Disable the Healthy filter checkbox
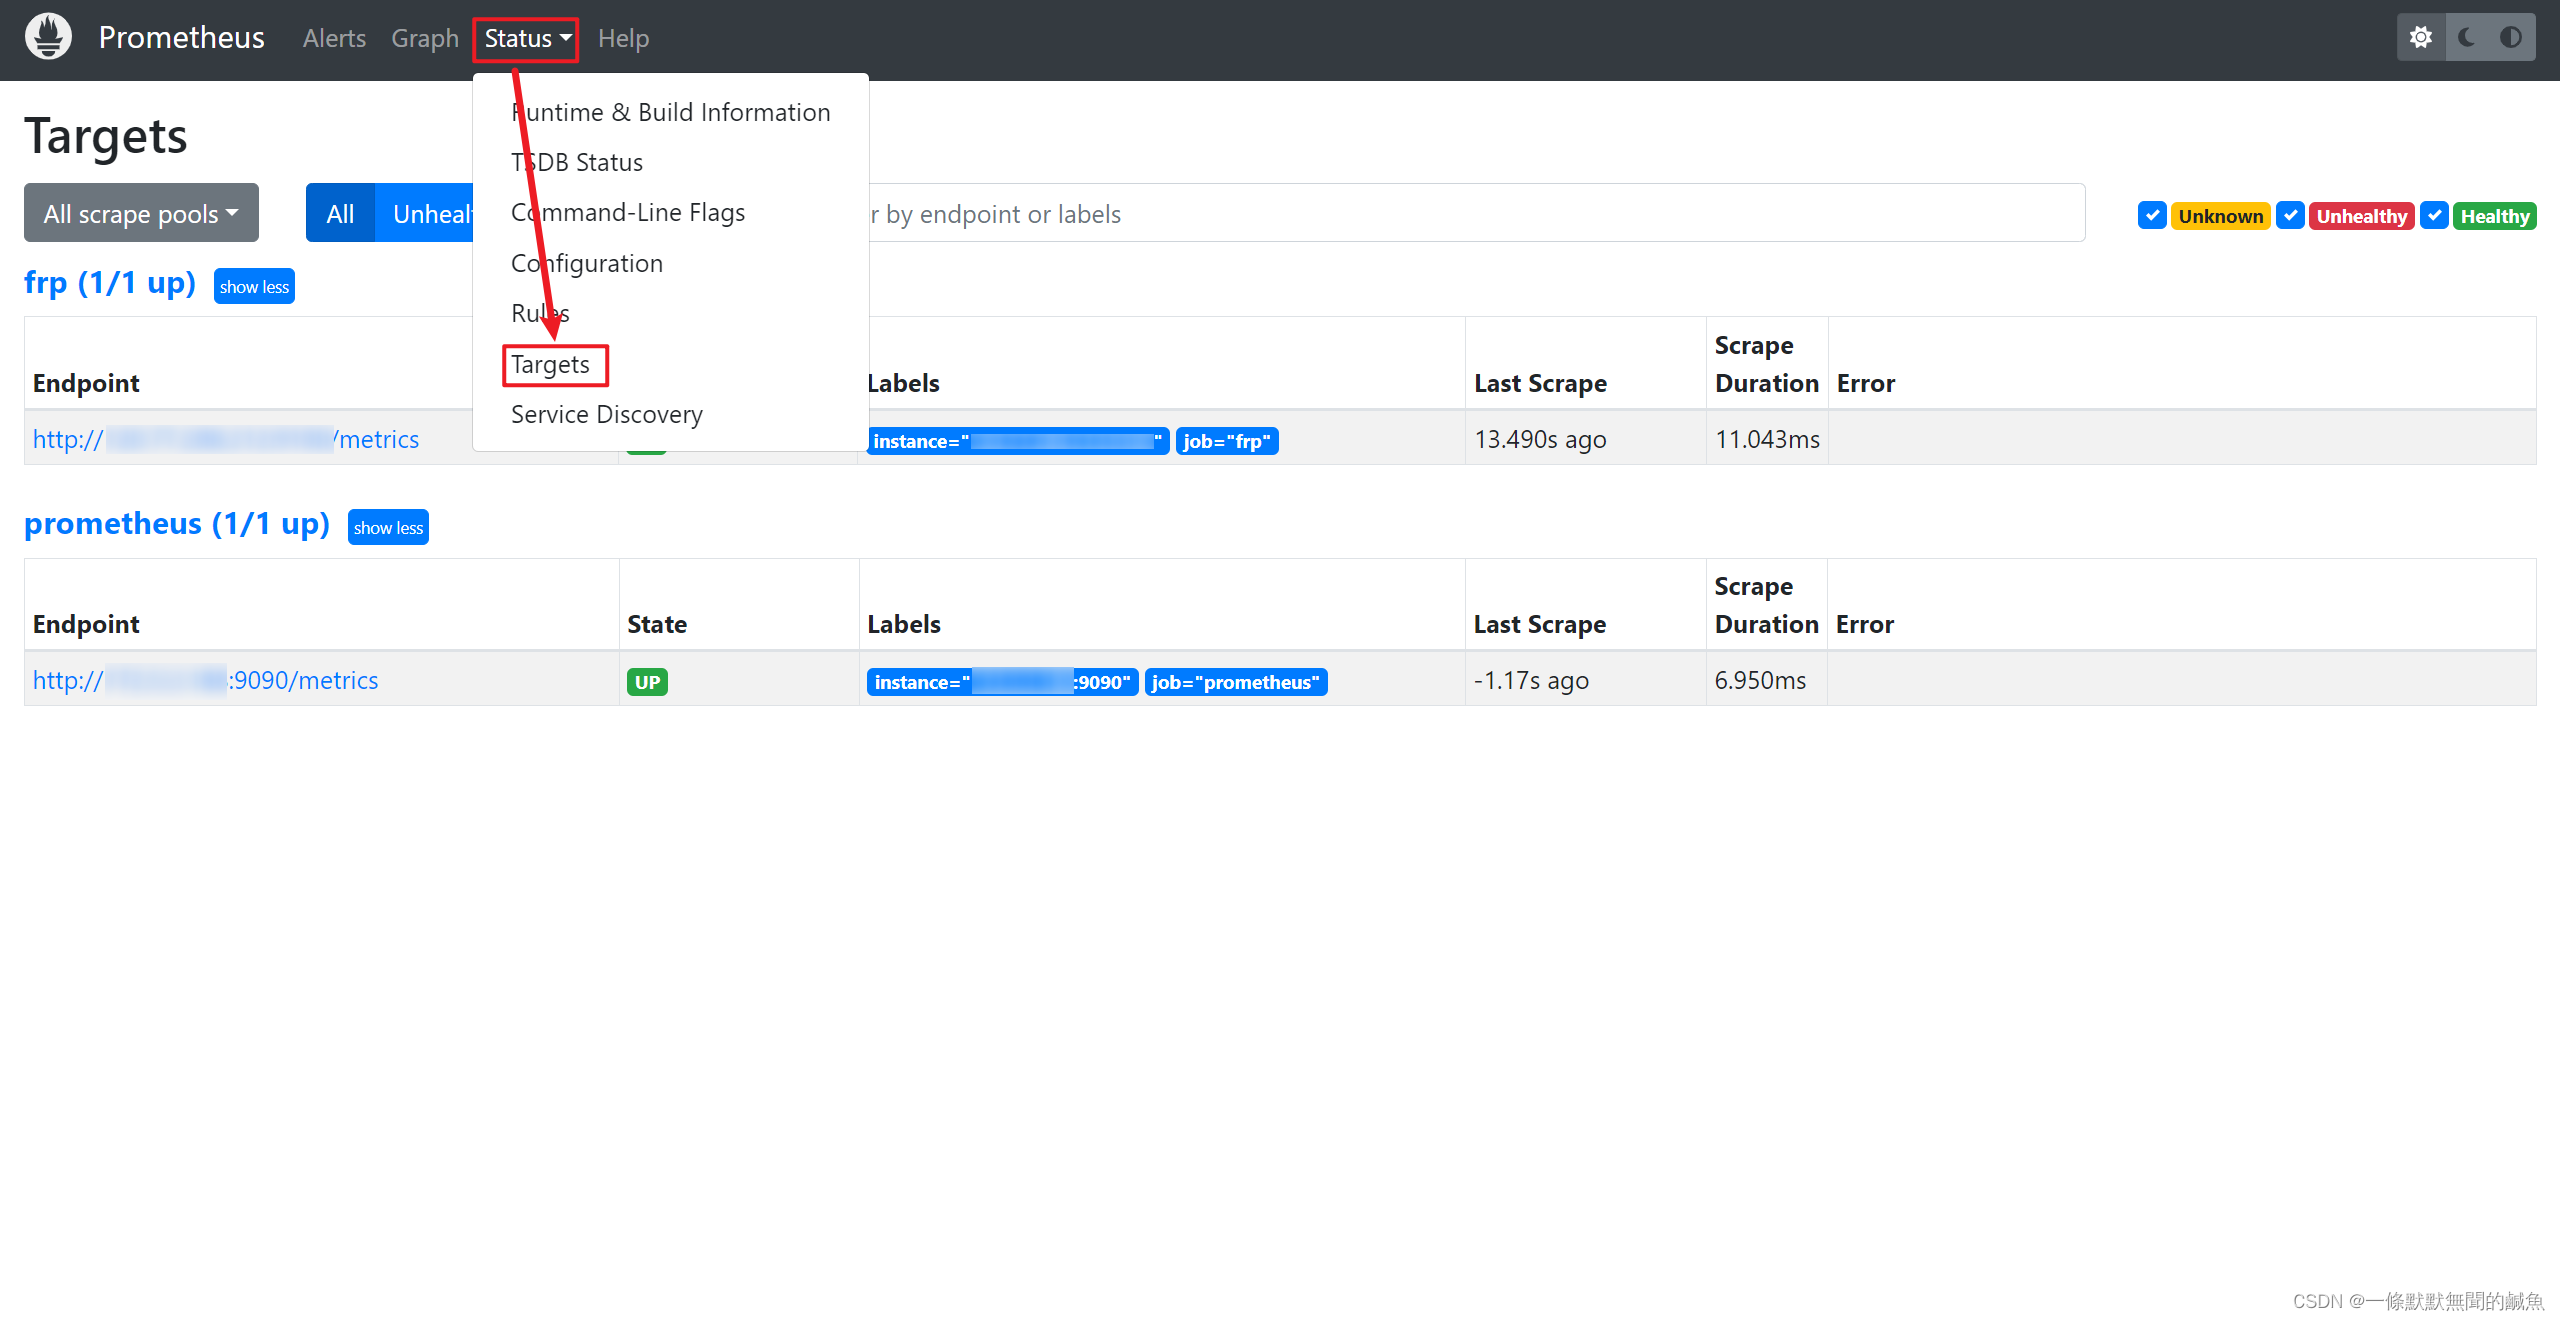The image size is (2560, 1321). pos(2434,215)
